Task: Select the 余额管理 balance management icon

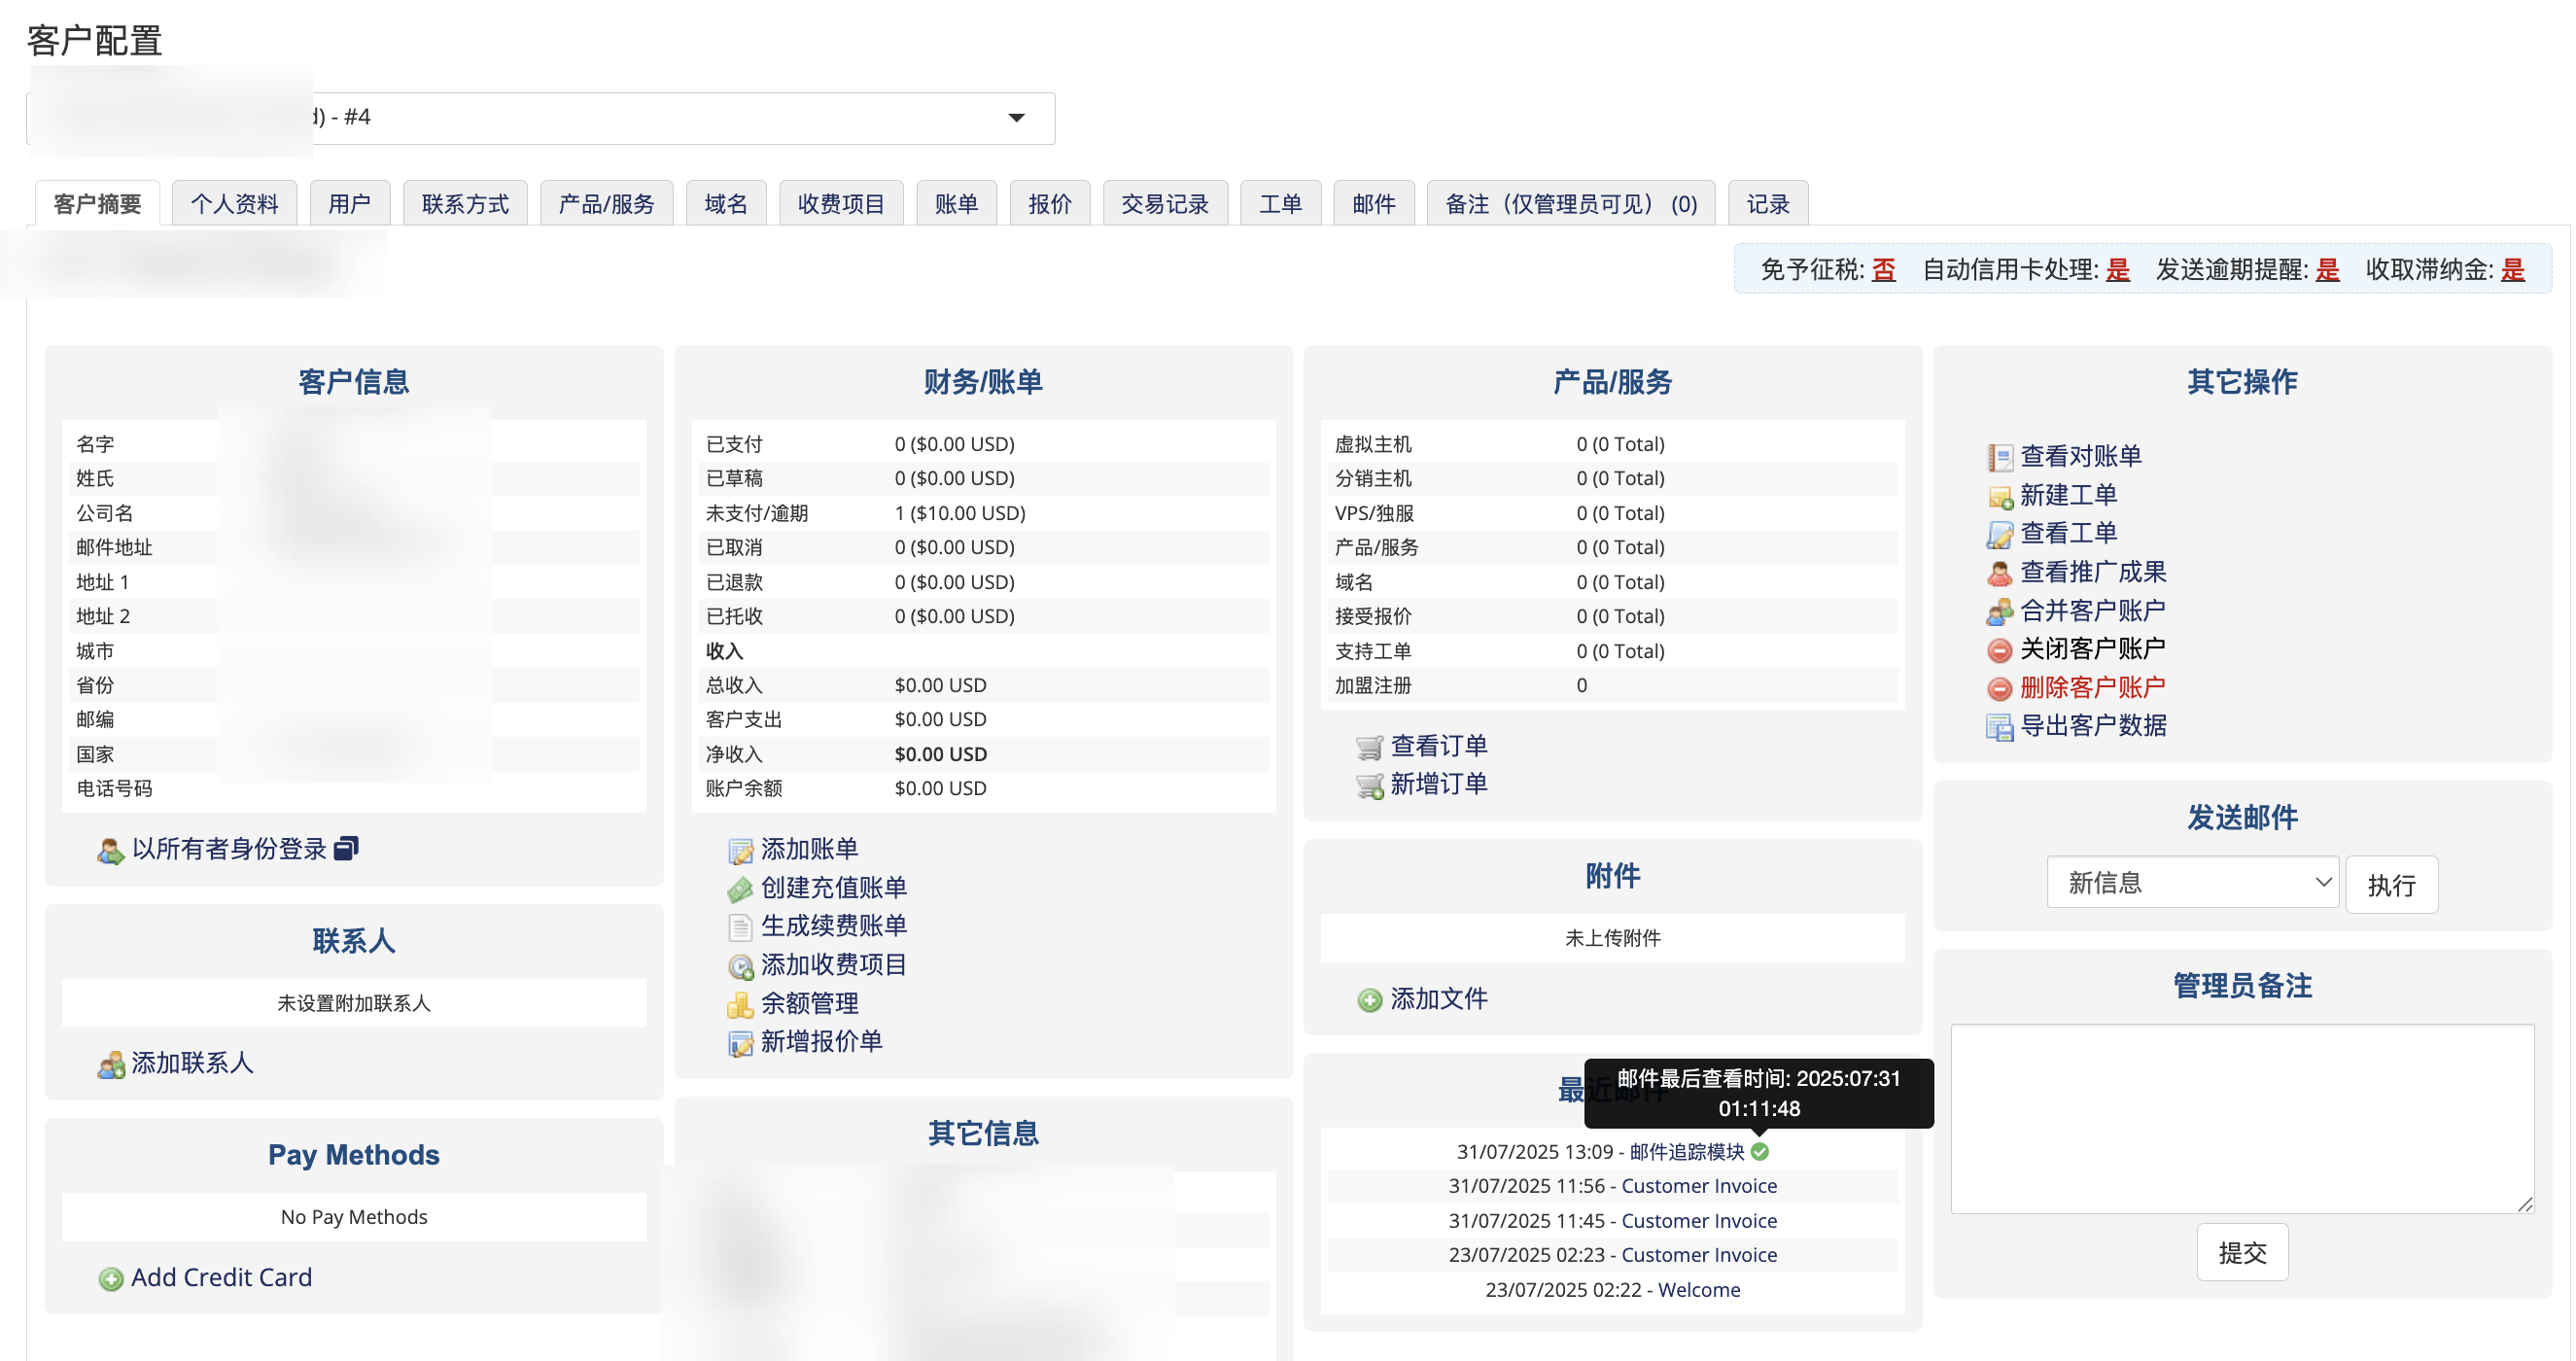Action: (741, 1004)
